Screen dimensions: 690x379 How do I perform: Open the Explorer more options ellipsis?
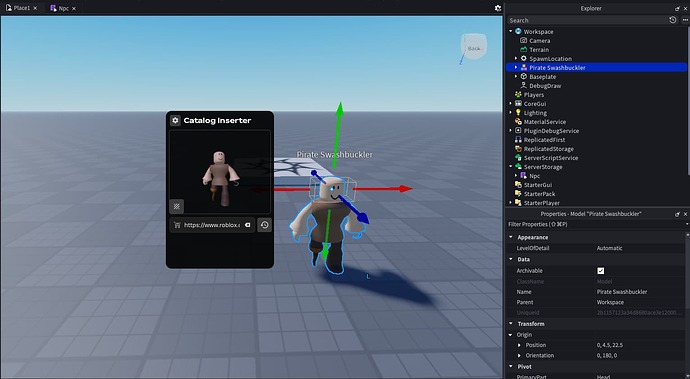pyautogui.click(x=685, y=20)
